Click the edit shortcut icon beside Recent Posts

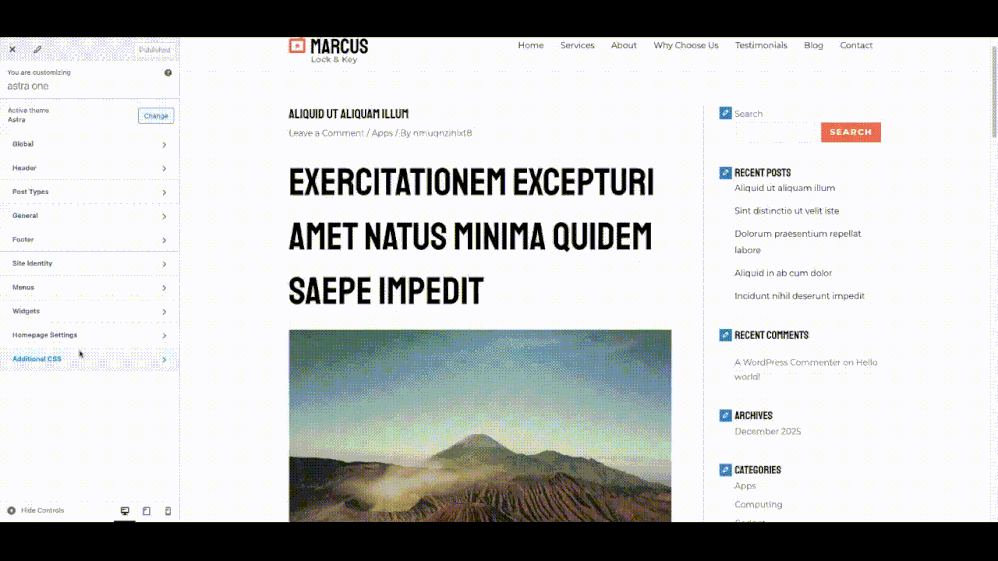725,173
